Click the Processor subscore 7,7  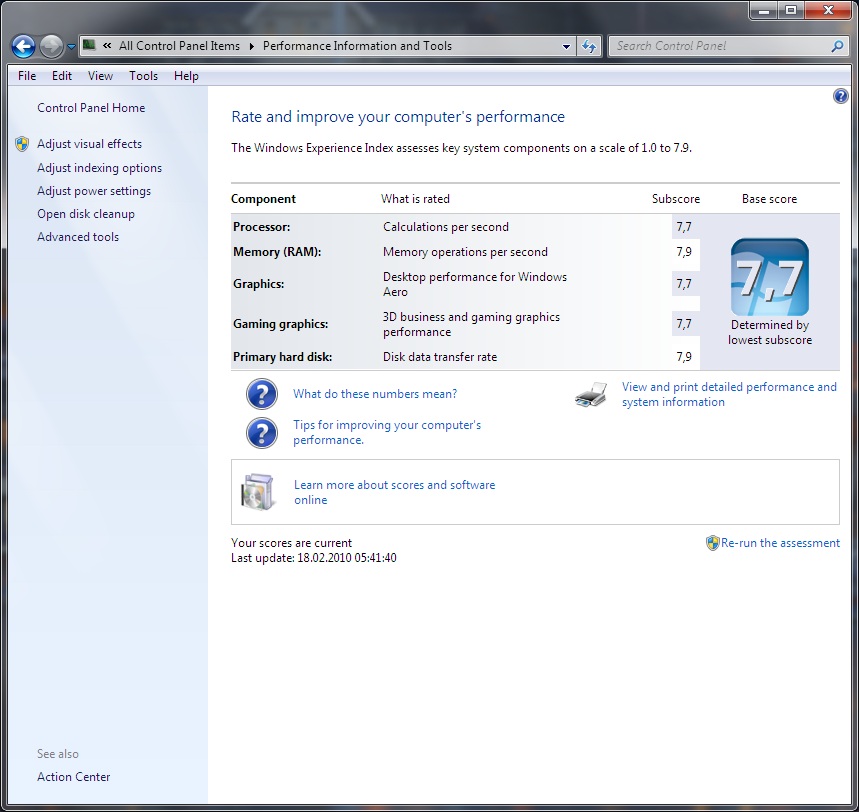pos(684,227)
